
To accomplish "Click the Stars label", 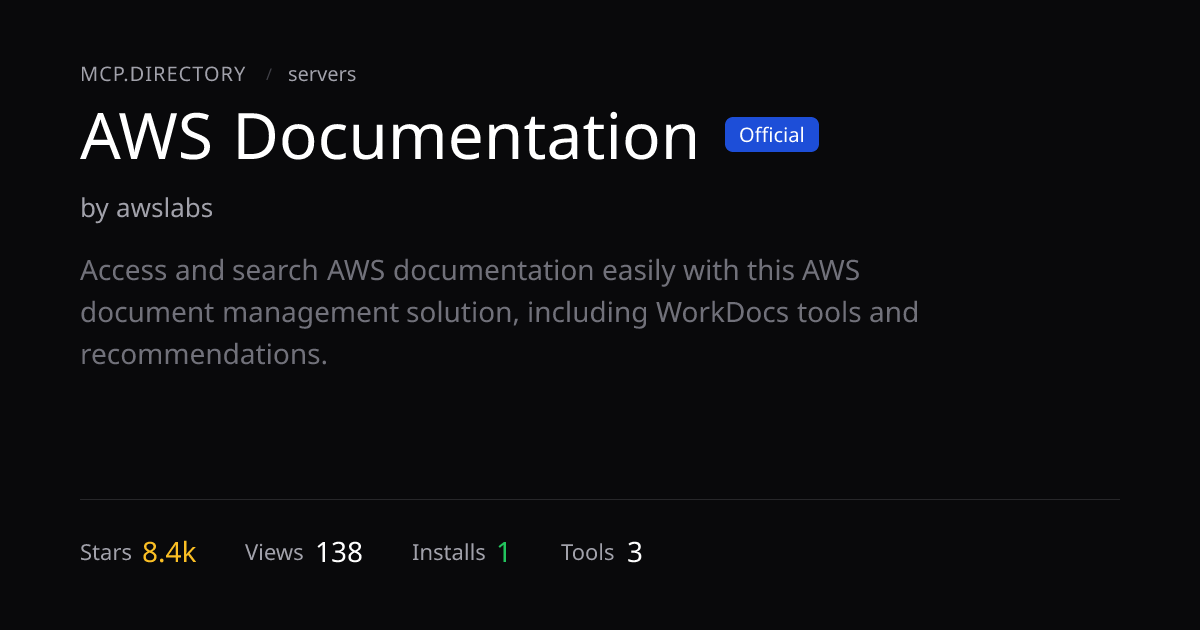I will pos(106,552).
